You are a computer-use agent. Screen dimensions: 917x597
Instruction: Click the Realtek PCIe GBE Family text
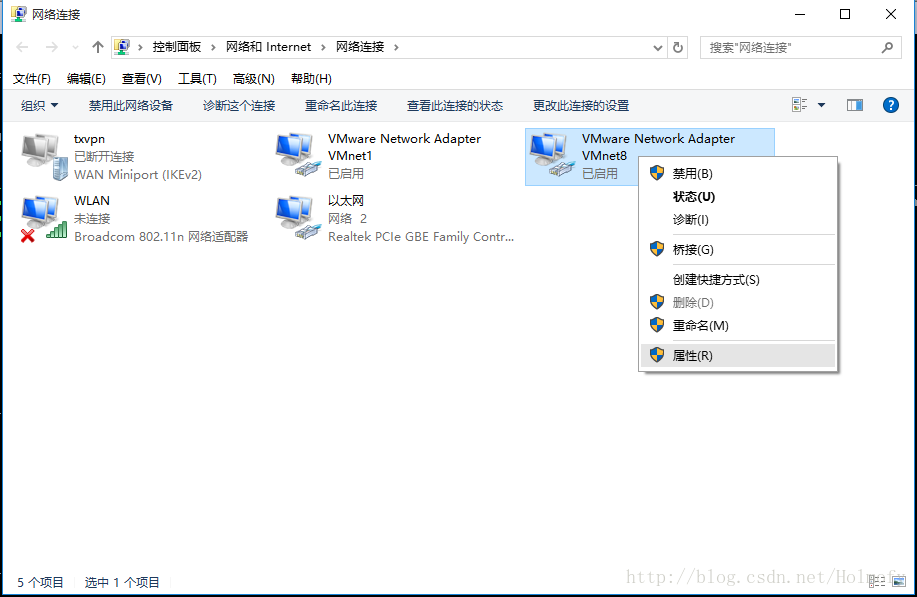[420, 236]
